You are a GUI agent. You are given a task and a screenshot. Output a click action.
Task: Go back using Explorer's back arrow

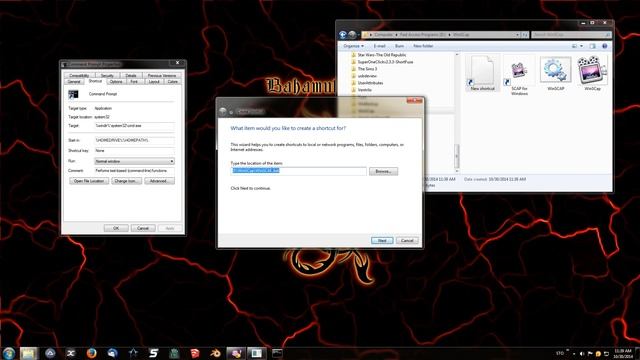343,35
